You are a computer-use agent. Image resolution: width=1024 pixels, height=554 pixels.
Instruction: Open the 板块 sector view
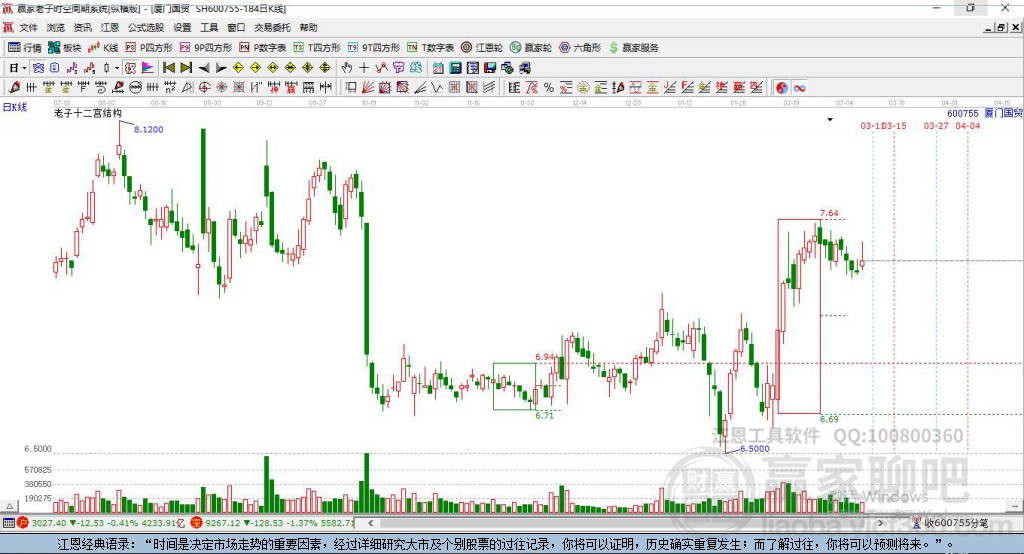point(64,48)
